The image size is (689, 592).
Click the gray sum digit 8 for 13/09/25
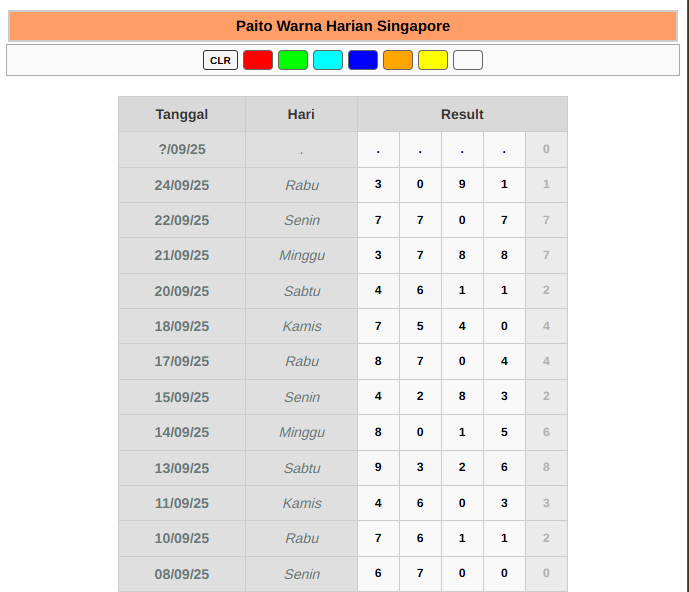coord(546,467)
